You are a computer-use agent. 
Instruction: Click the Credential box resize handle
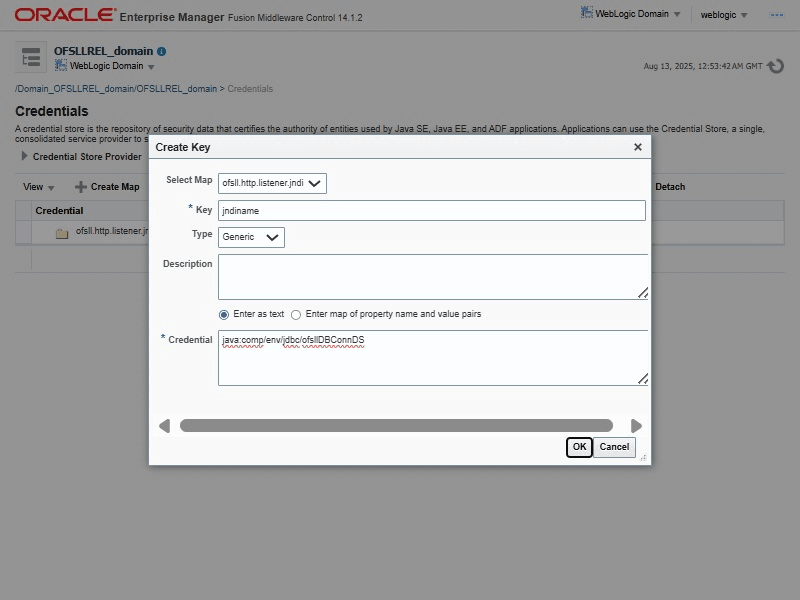643,379
